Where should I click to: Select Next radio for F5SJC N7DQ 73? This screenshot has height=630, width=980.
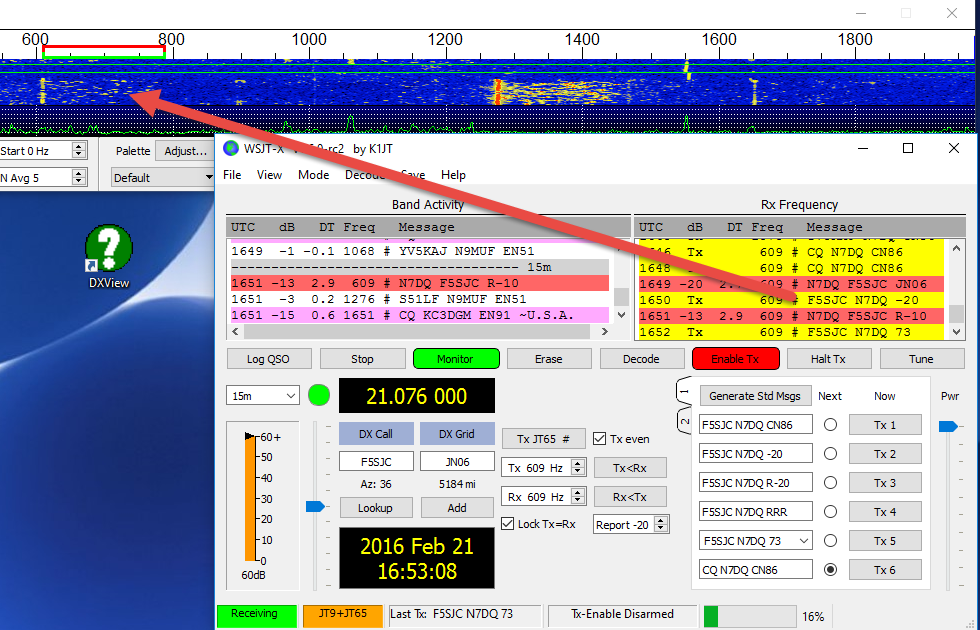click(x=830, y=541)
